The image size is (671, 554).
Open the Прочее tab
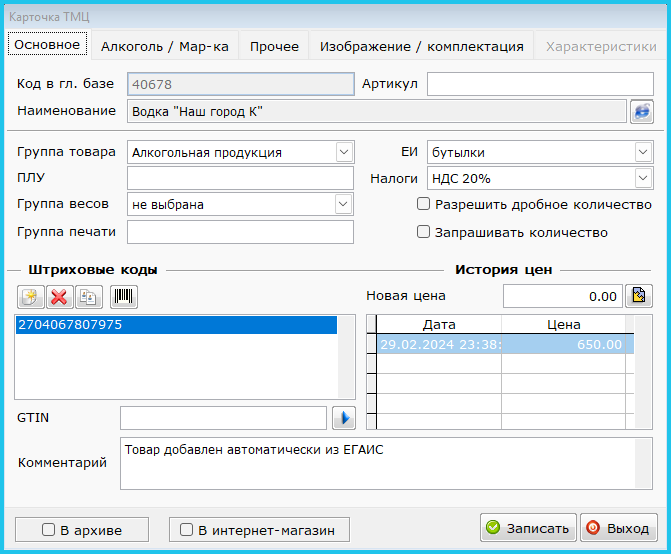coord(274,46)
